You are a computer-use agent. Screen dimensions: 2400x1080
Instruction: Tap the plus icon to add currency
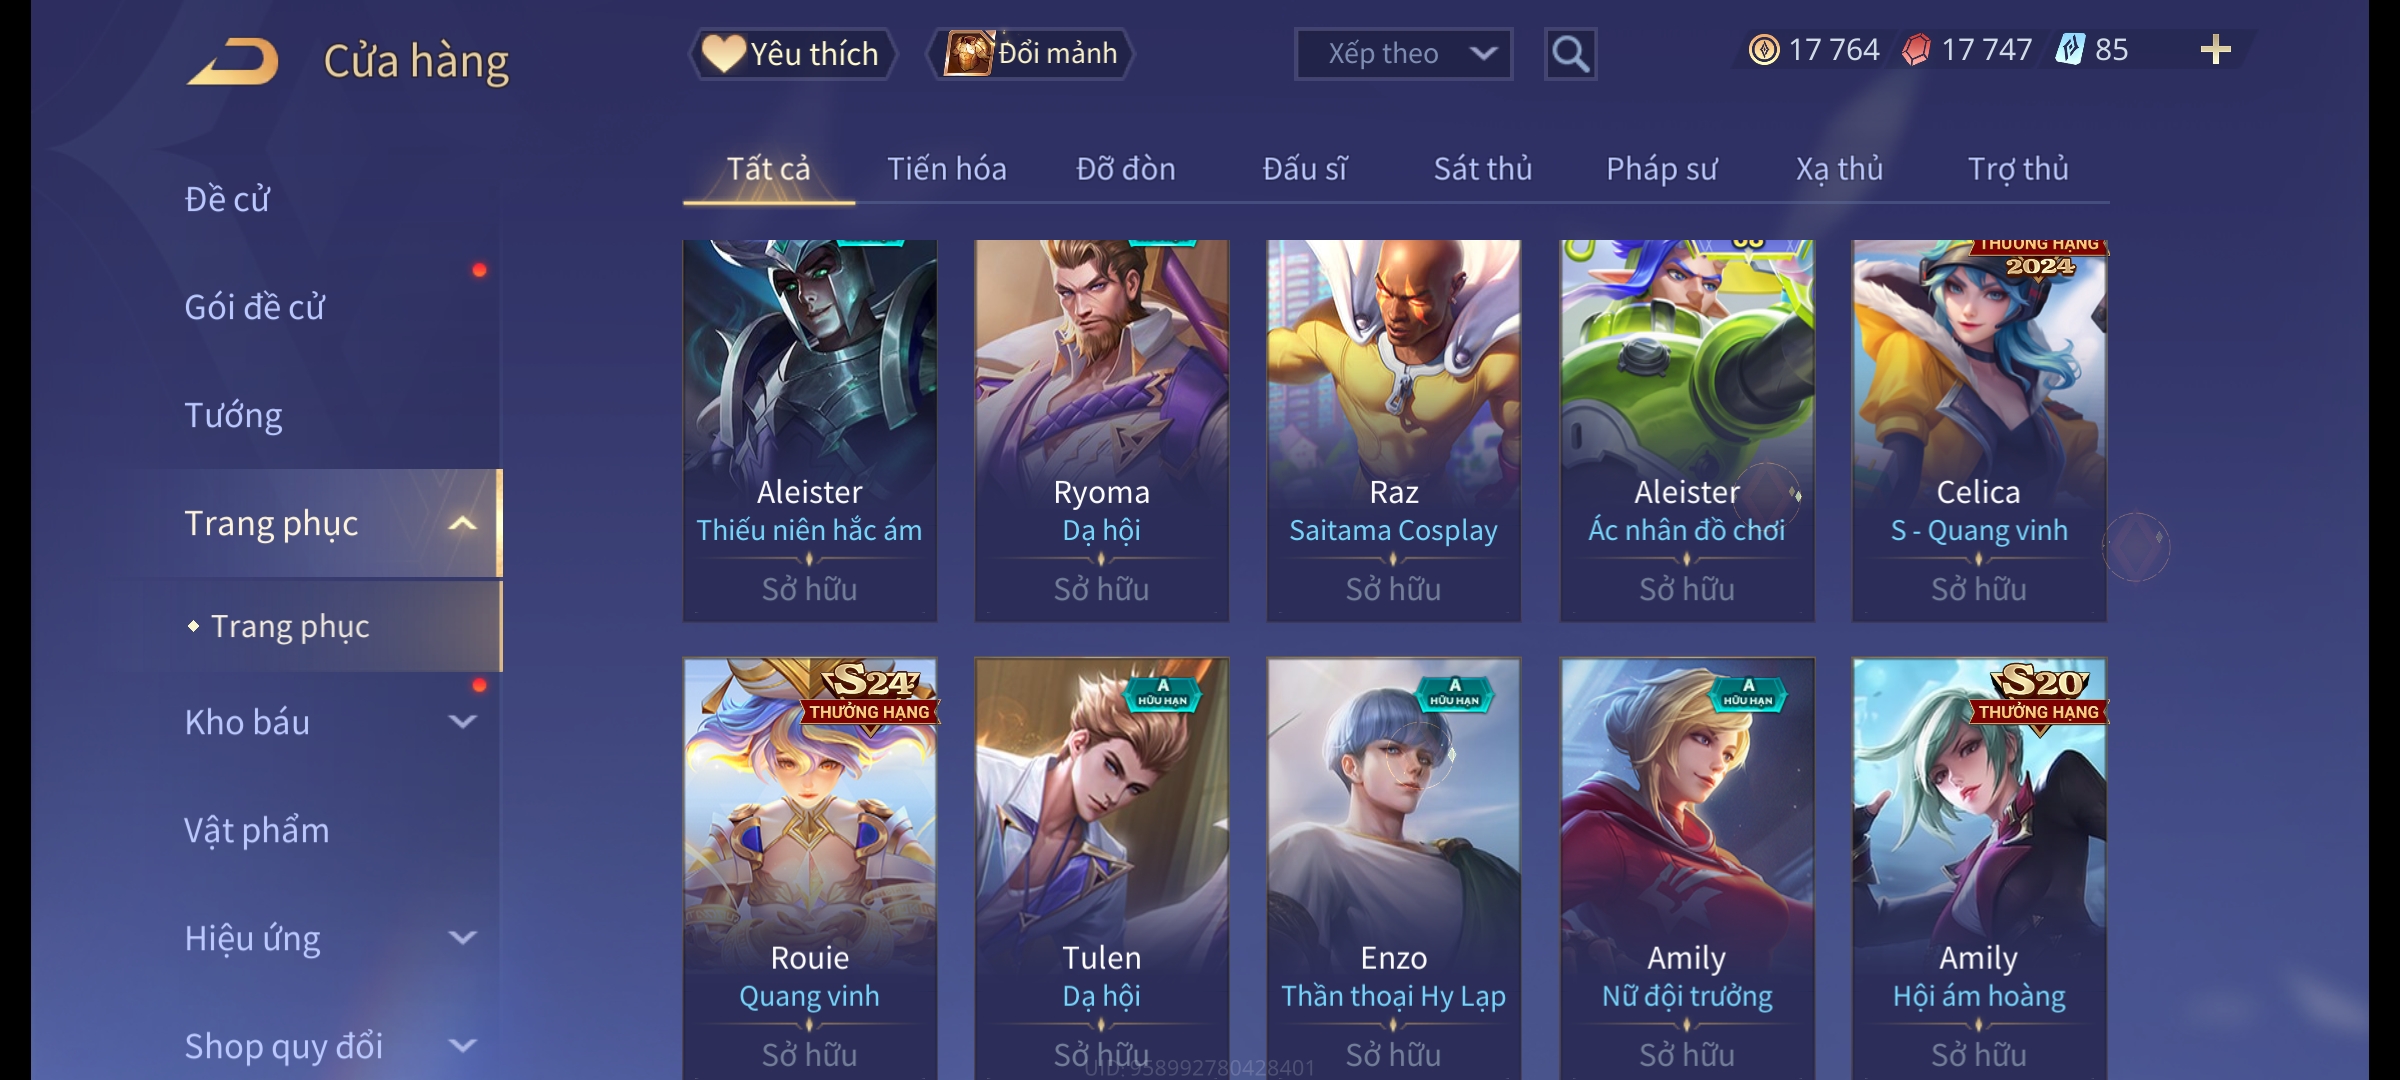click(x=2216, y=50)
